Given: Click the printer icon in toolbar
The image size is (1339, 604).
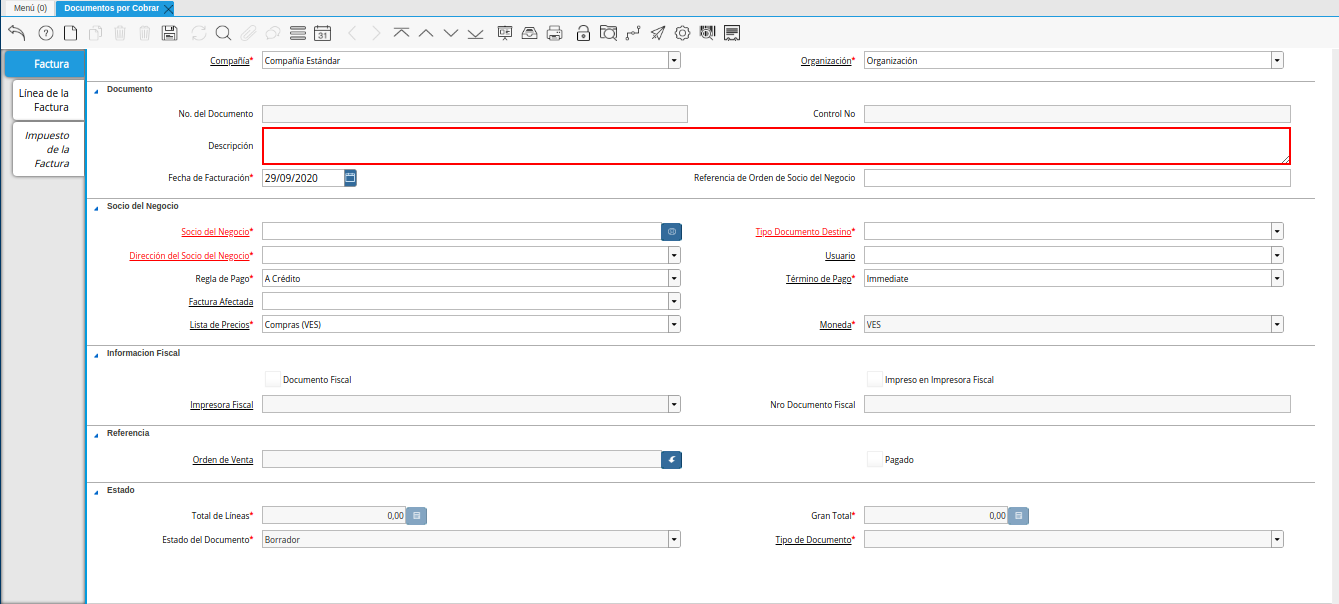Looking at the screenshot, I should click(x=555, y=33).
